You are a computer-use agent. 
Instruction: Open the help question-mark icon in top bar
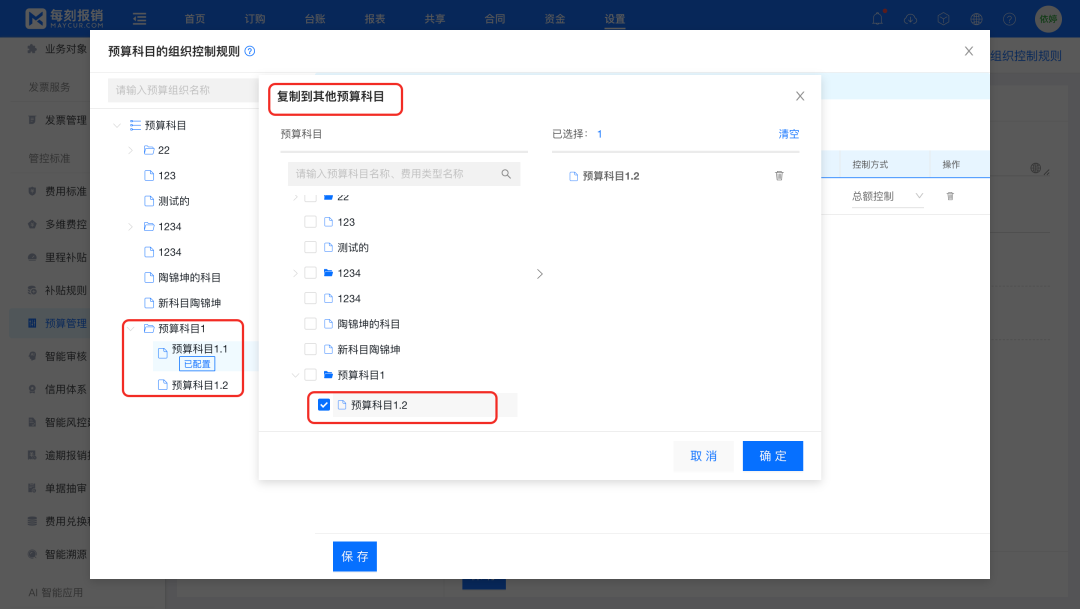[x=1009, y=18]
